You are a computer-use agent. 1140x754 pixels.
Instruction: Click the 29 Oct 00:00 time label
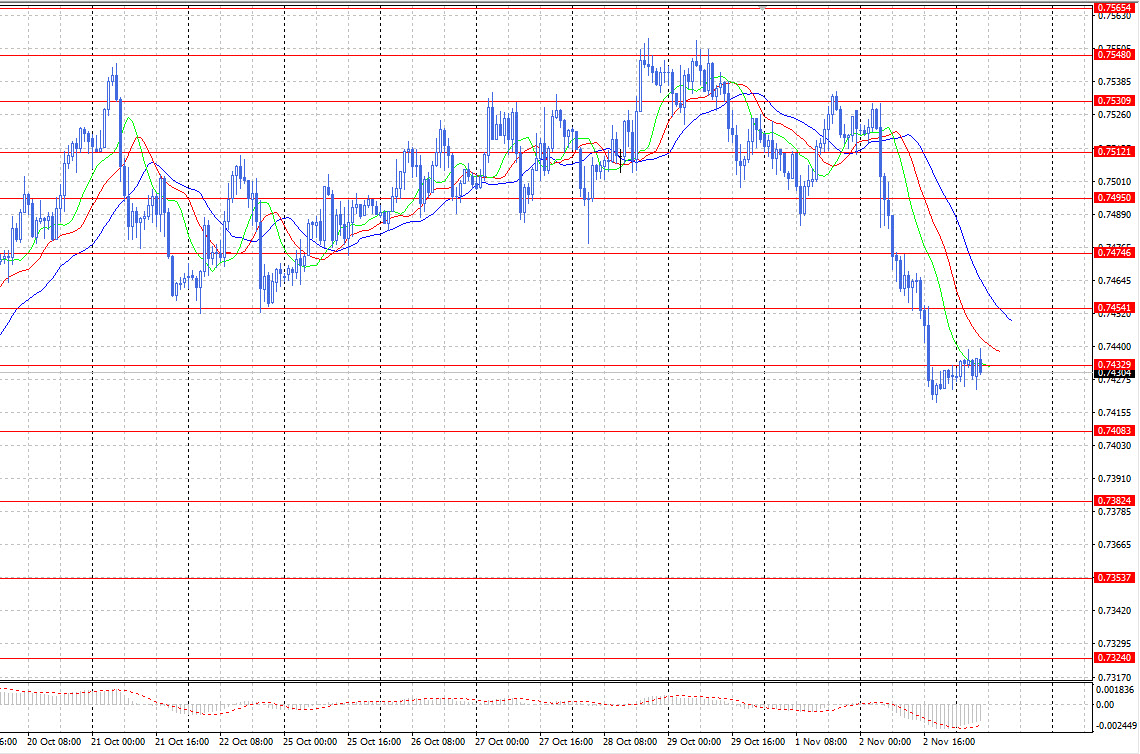[694, 742]
